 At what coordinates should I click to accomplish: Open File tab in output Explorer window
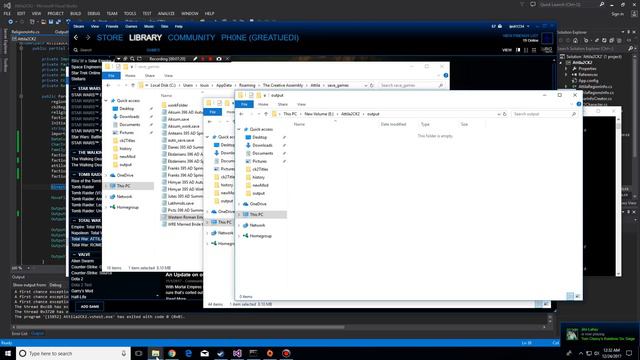(x=244, y=104)
